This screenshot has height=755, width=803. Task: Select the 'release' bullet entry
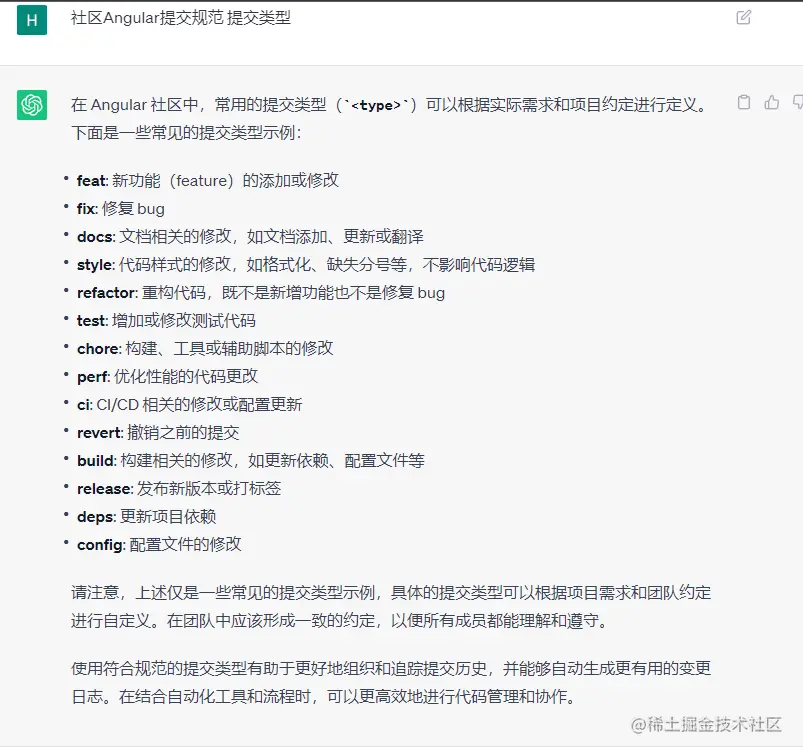(x=179, y=489)
